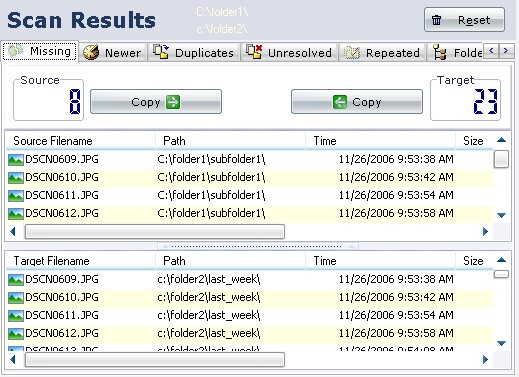This screenshot has width=519, height=377.
Task: Click the source list Size column header
Action: click(474, 141)
